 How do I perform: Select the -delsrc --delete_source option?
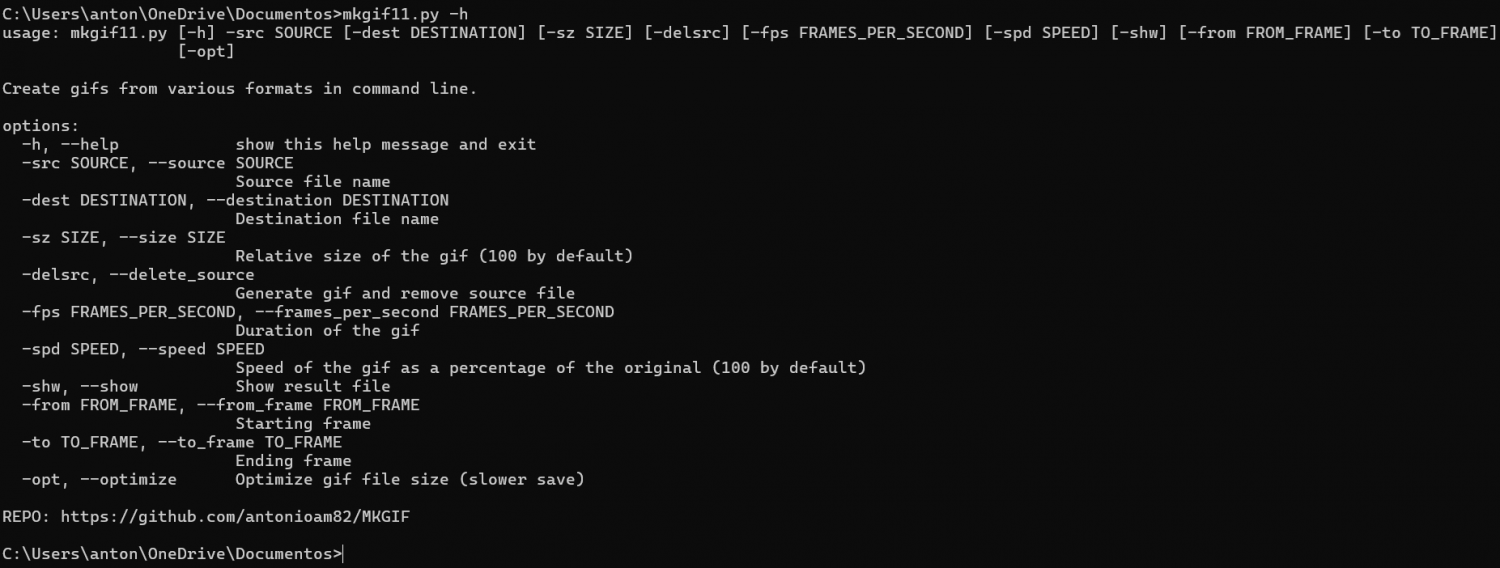point(138,275)
